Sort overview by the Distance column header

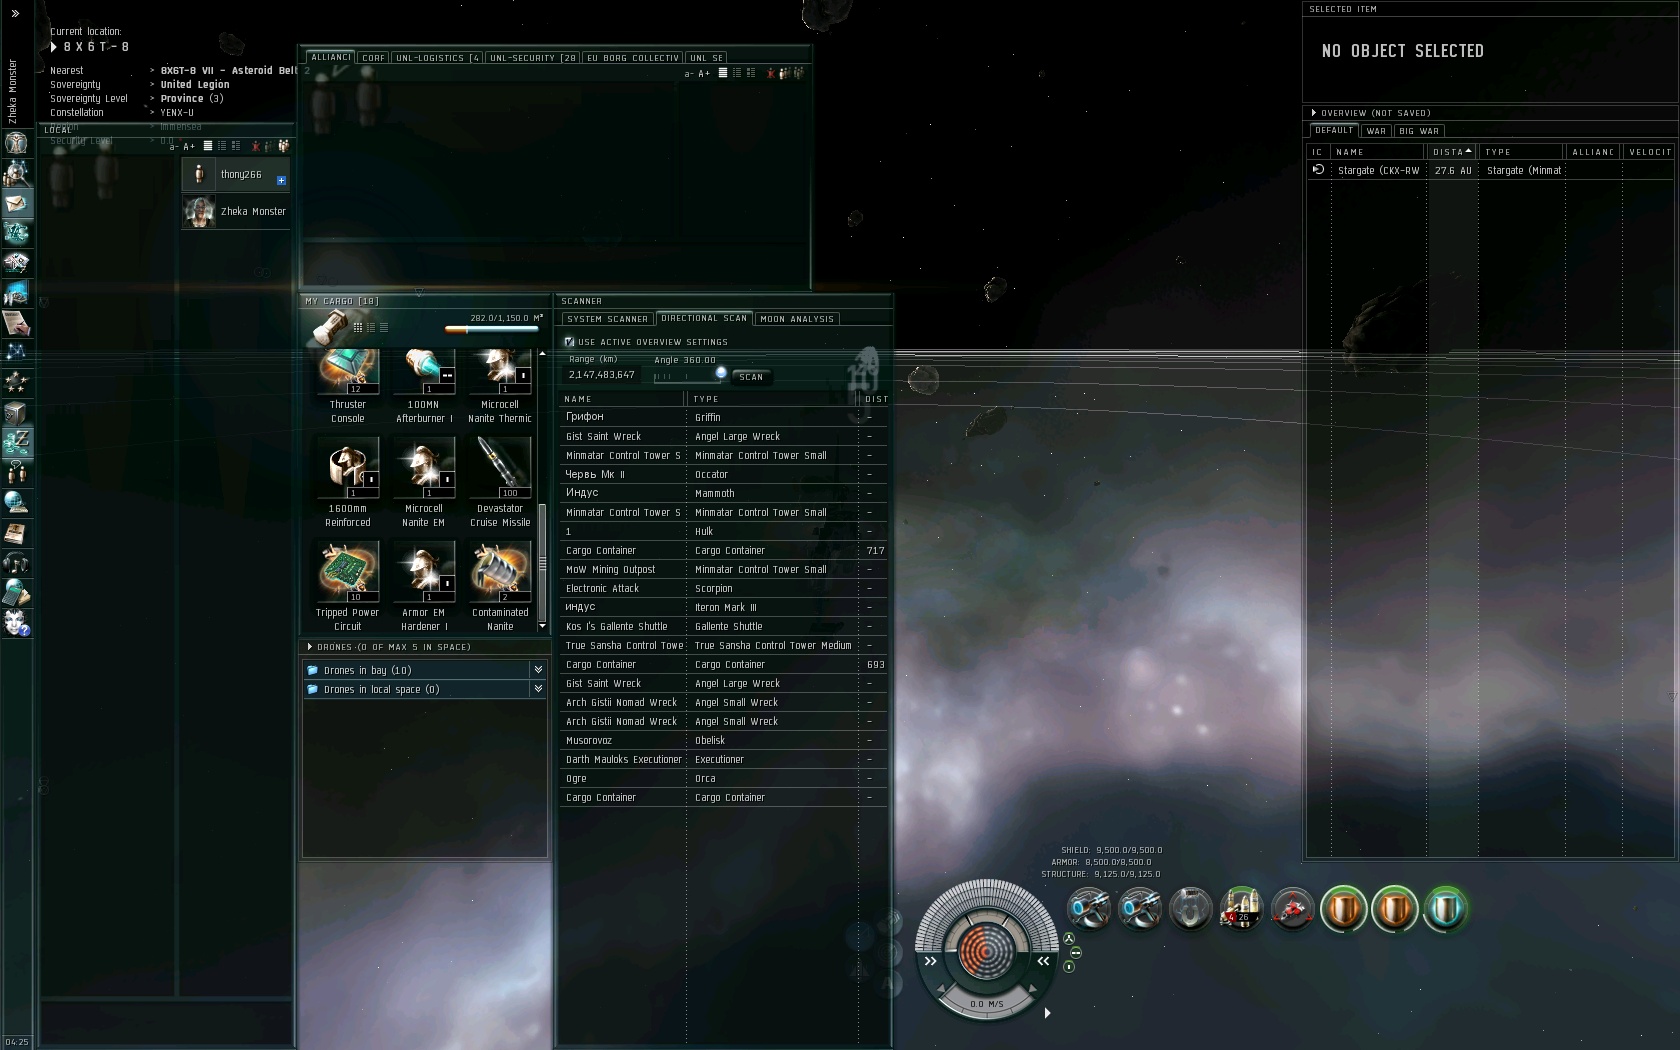pyautogui.click(x=1452, y=152)
